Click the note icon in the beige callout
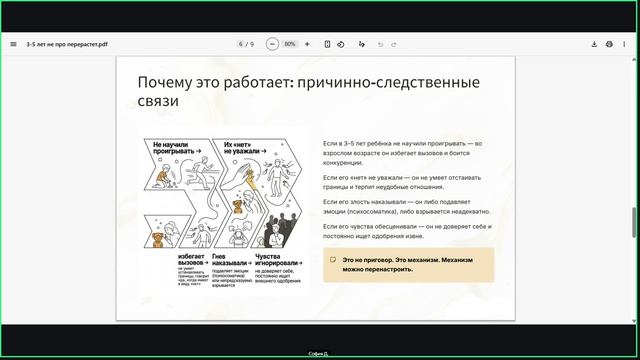The image size is (640, 360). coord(333,260)
